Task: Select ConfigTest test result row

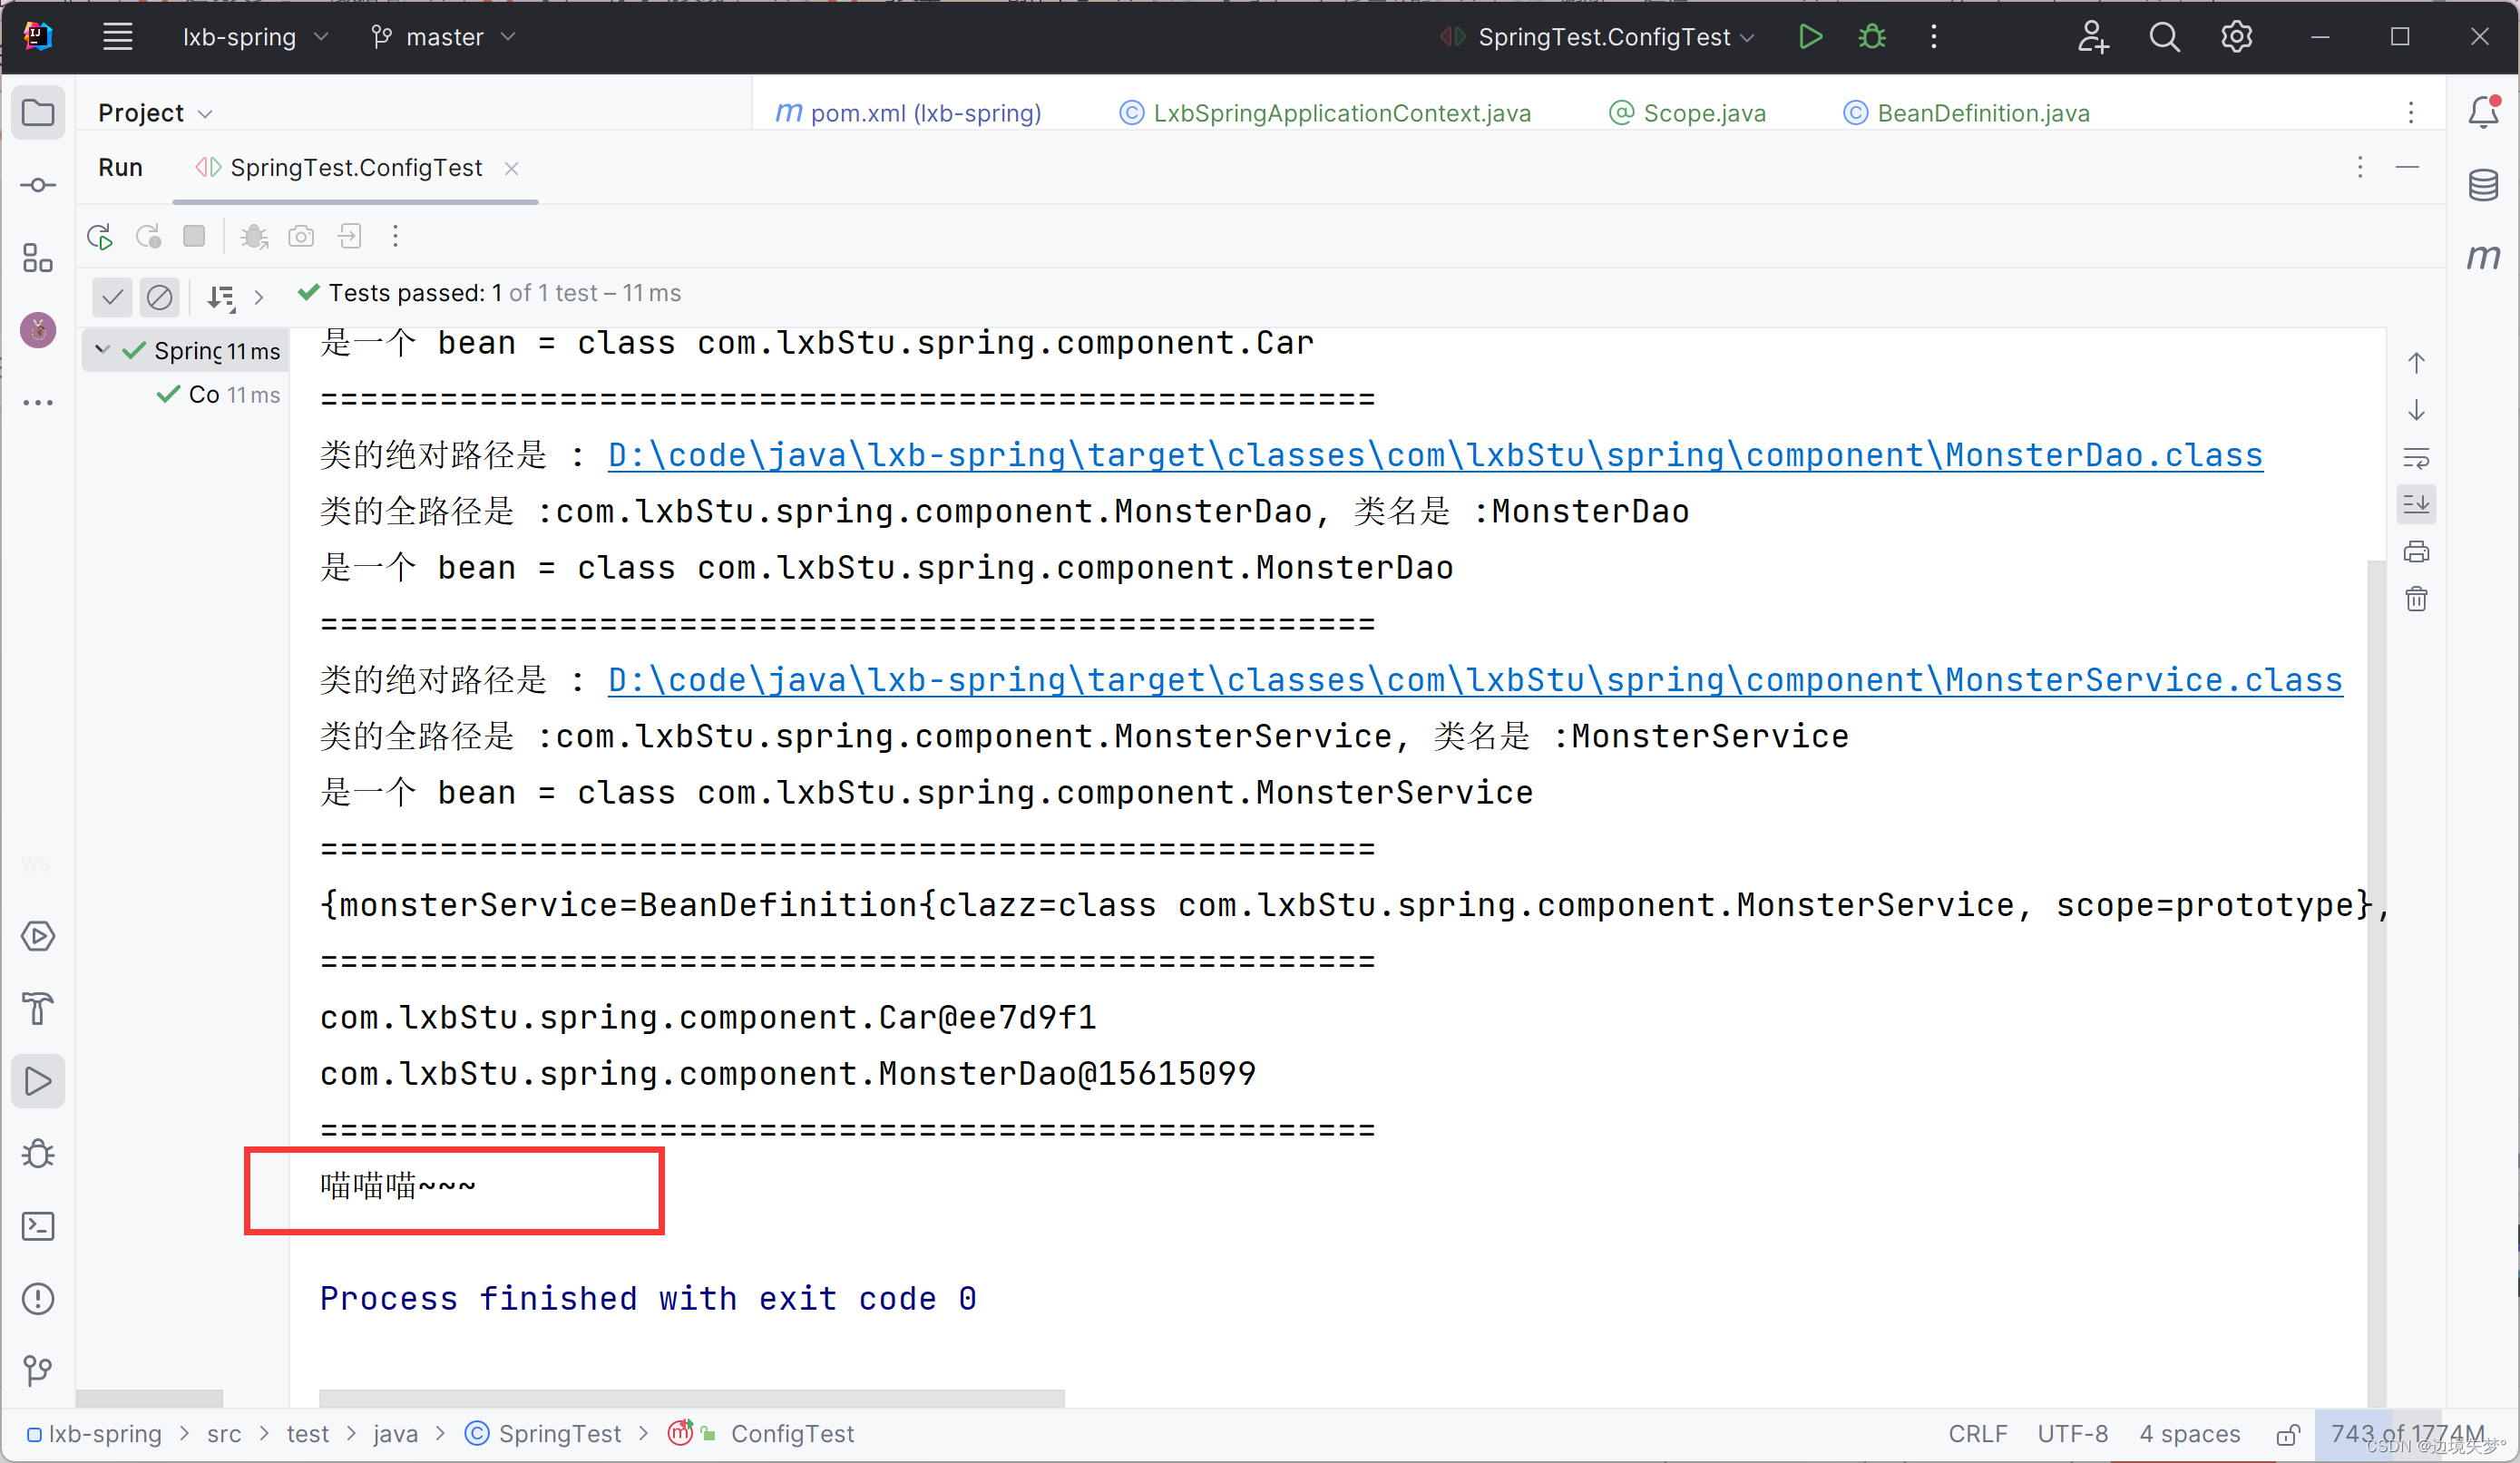Action: pyautogui.click(x=219, y=395)
